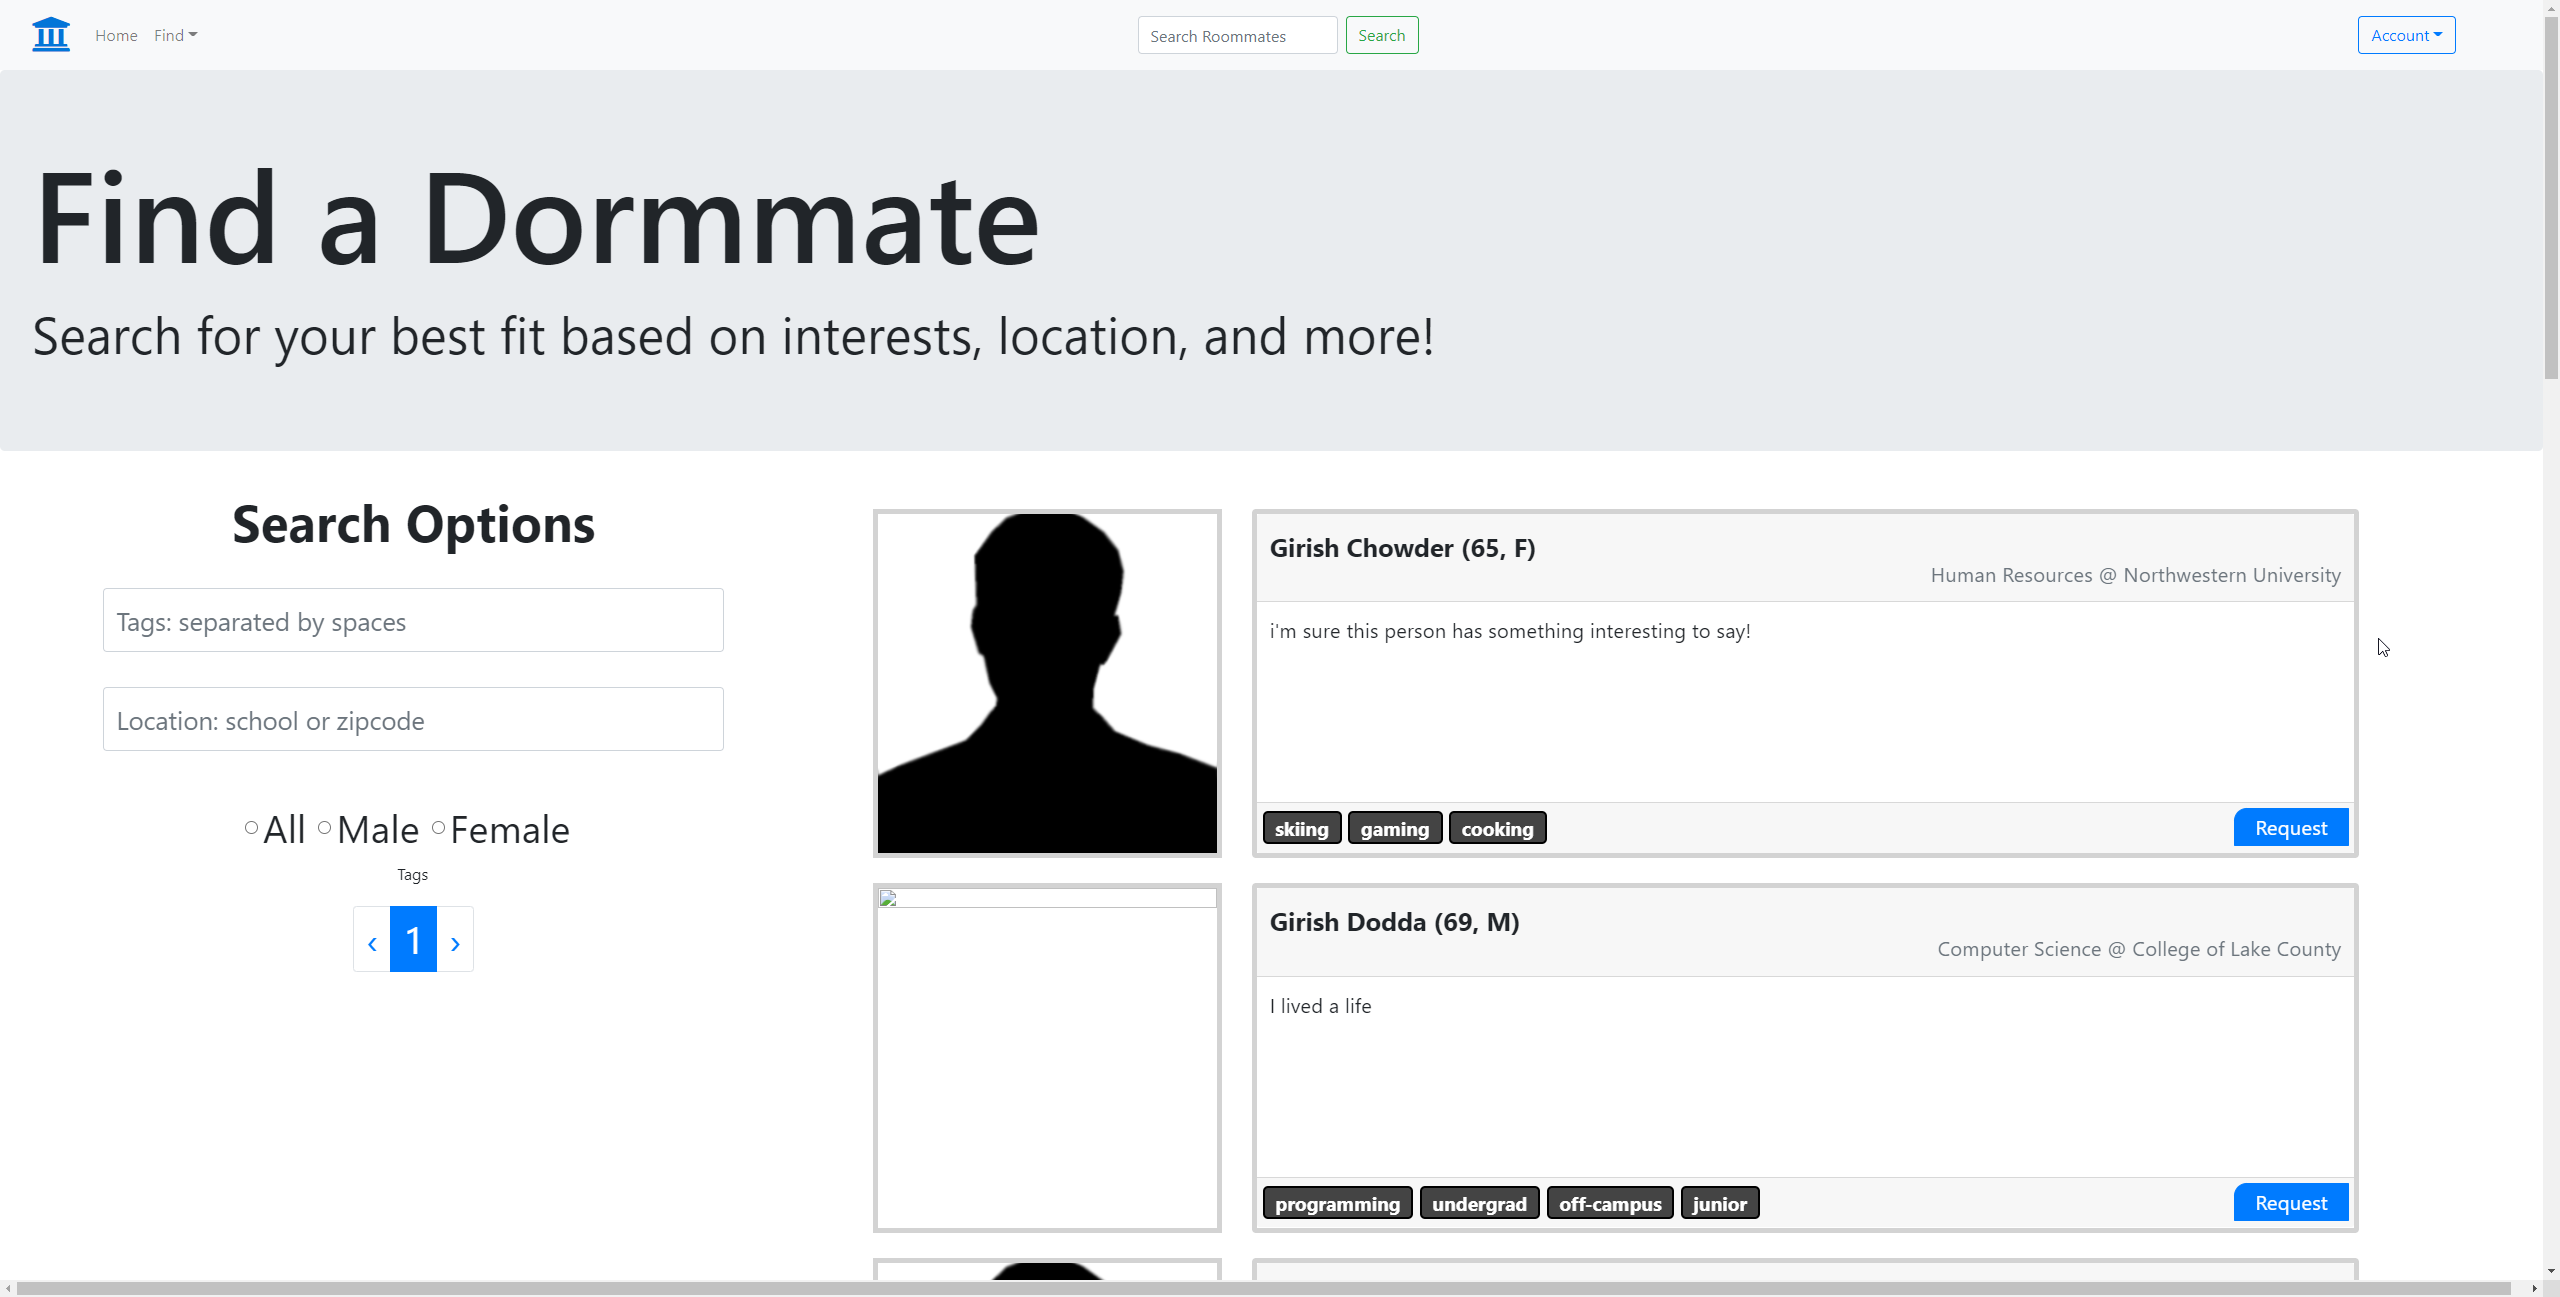Viewport: 2560px width, 1297px height.
Task: Open the Find dropdown menu
Action: [175, 35]
